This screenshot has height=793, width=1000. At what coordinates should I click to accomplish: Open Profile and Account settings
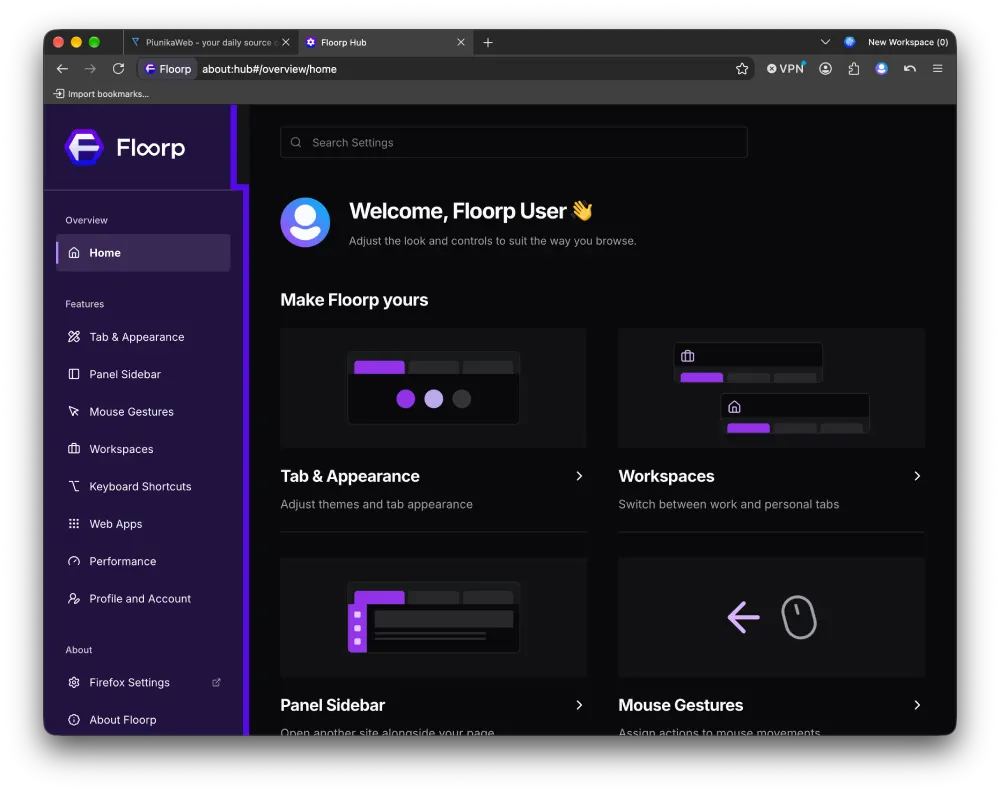coord(143,598)
